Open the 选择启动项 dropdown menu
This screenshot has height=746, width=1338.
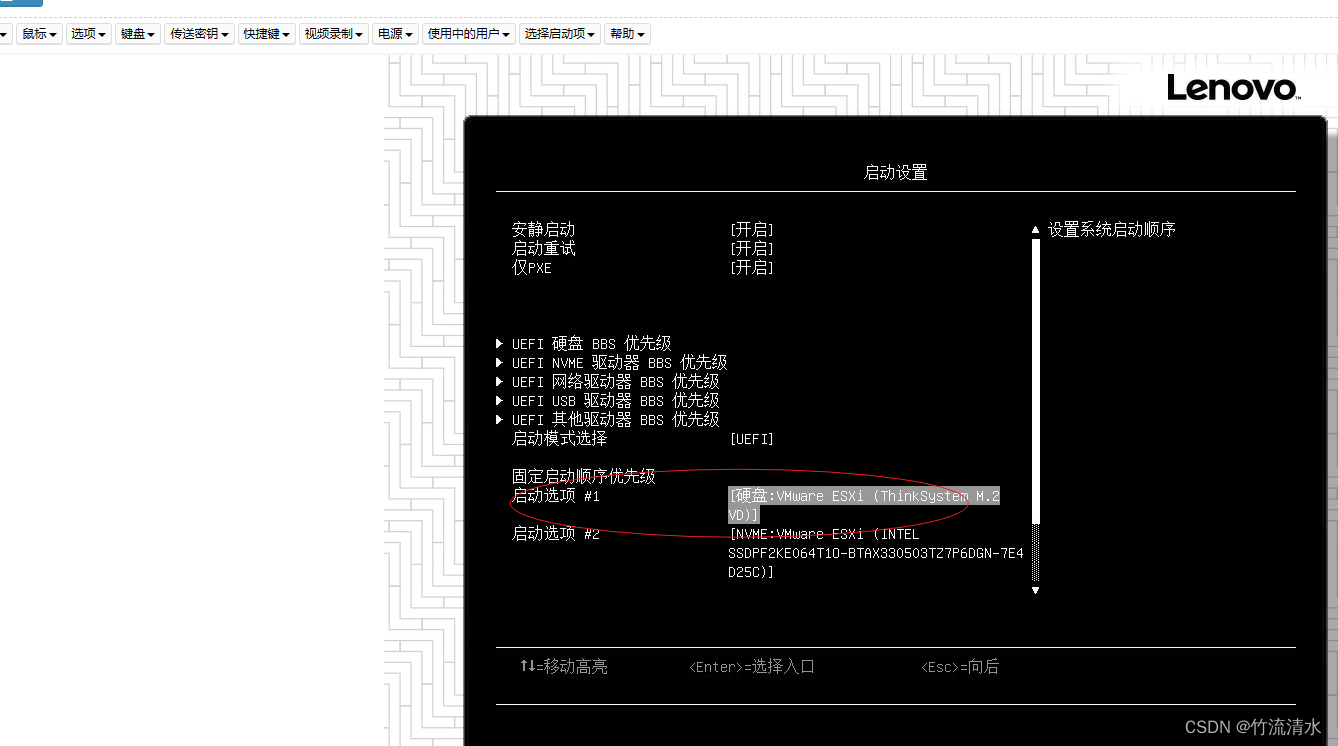[x=560, y=34]
